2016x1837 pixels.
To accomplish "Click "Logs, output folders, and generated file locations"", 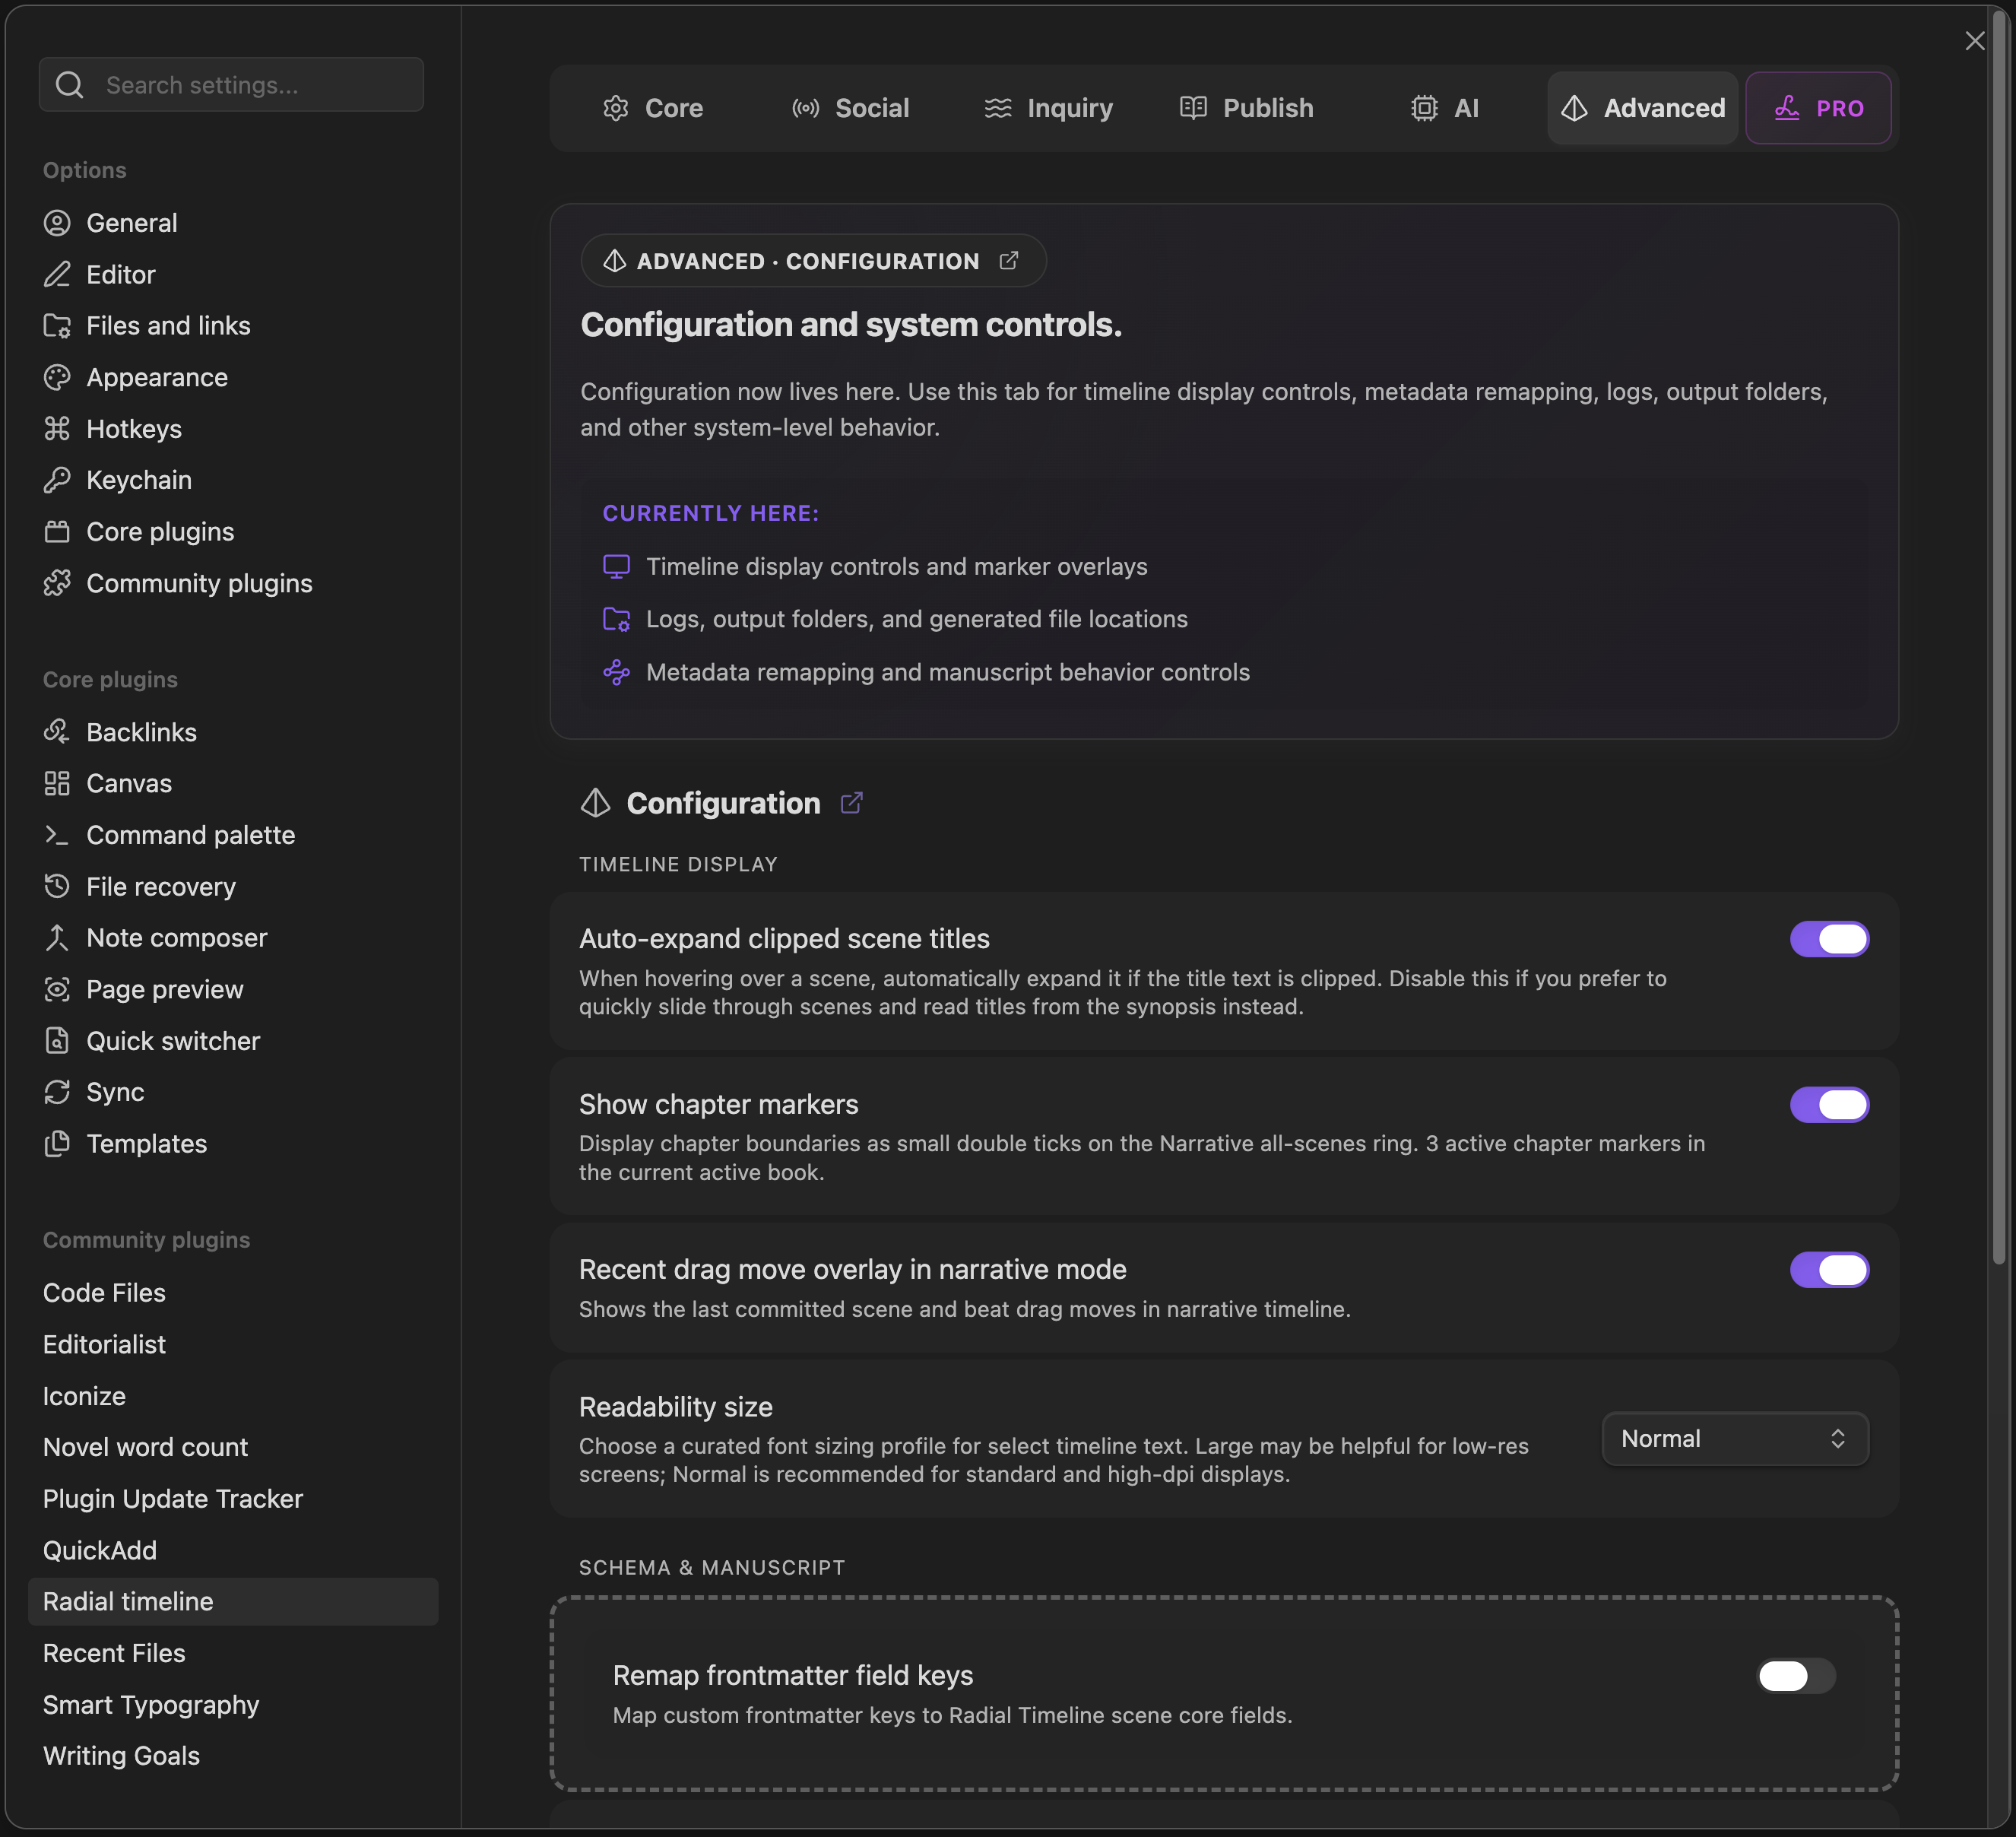I will coord(917,619).
